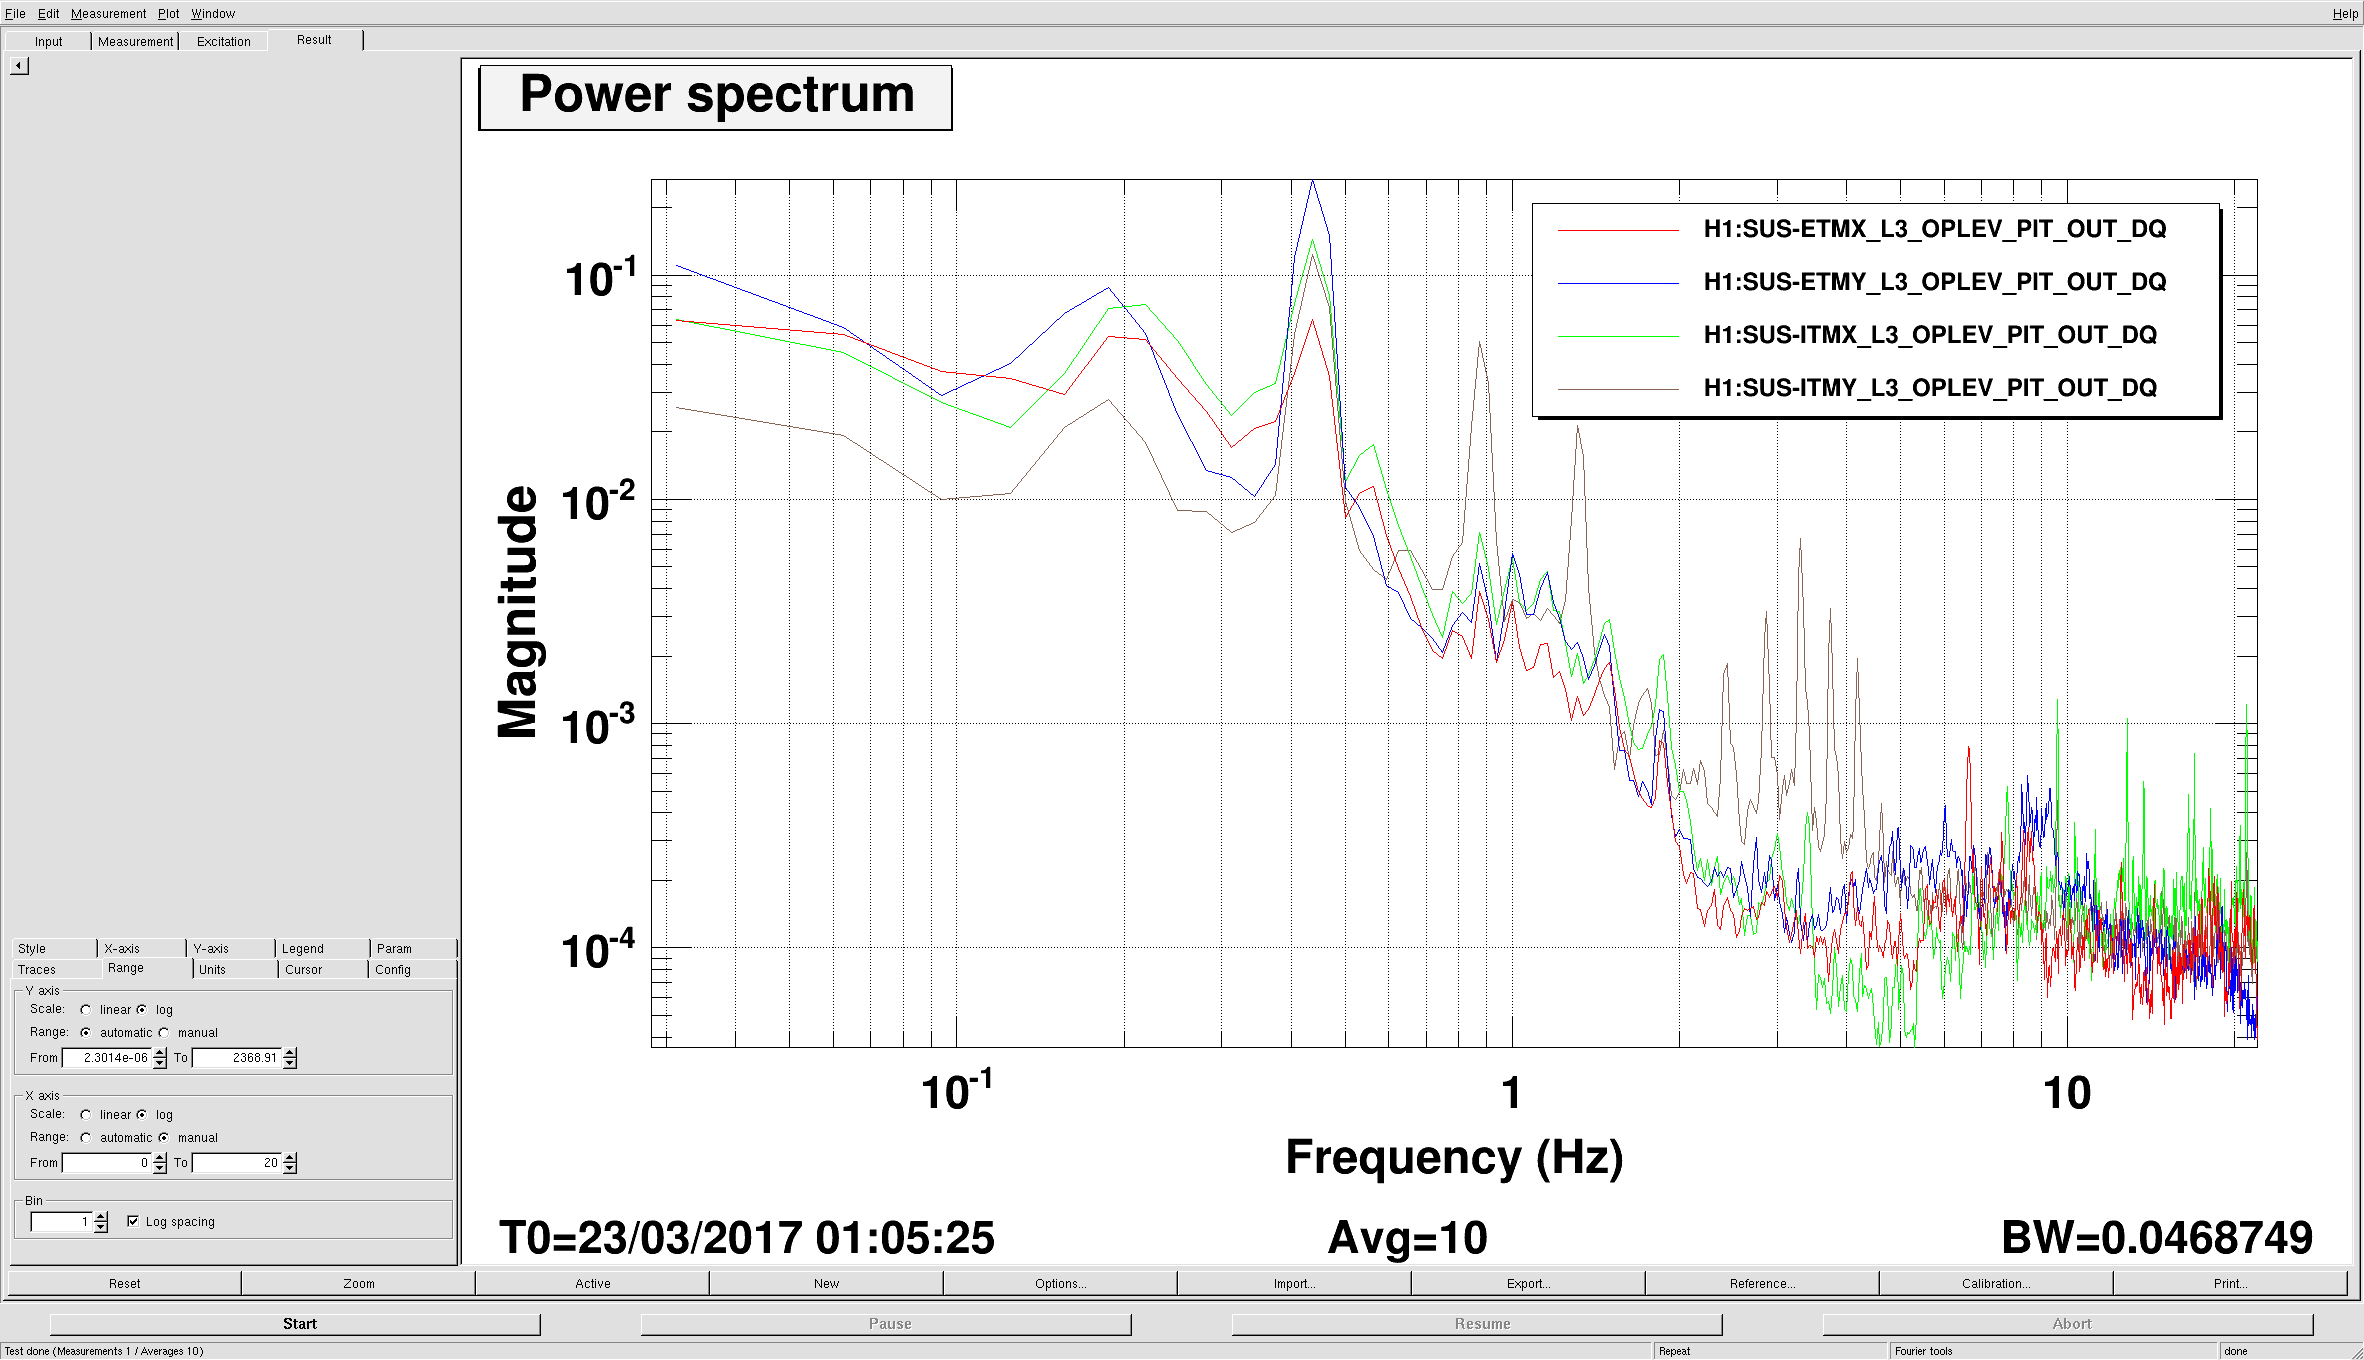This screenshot has height=1360, width=2364.
Task: Click the X axis From value field
Action: point(107,1162)
